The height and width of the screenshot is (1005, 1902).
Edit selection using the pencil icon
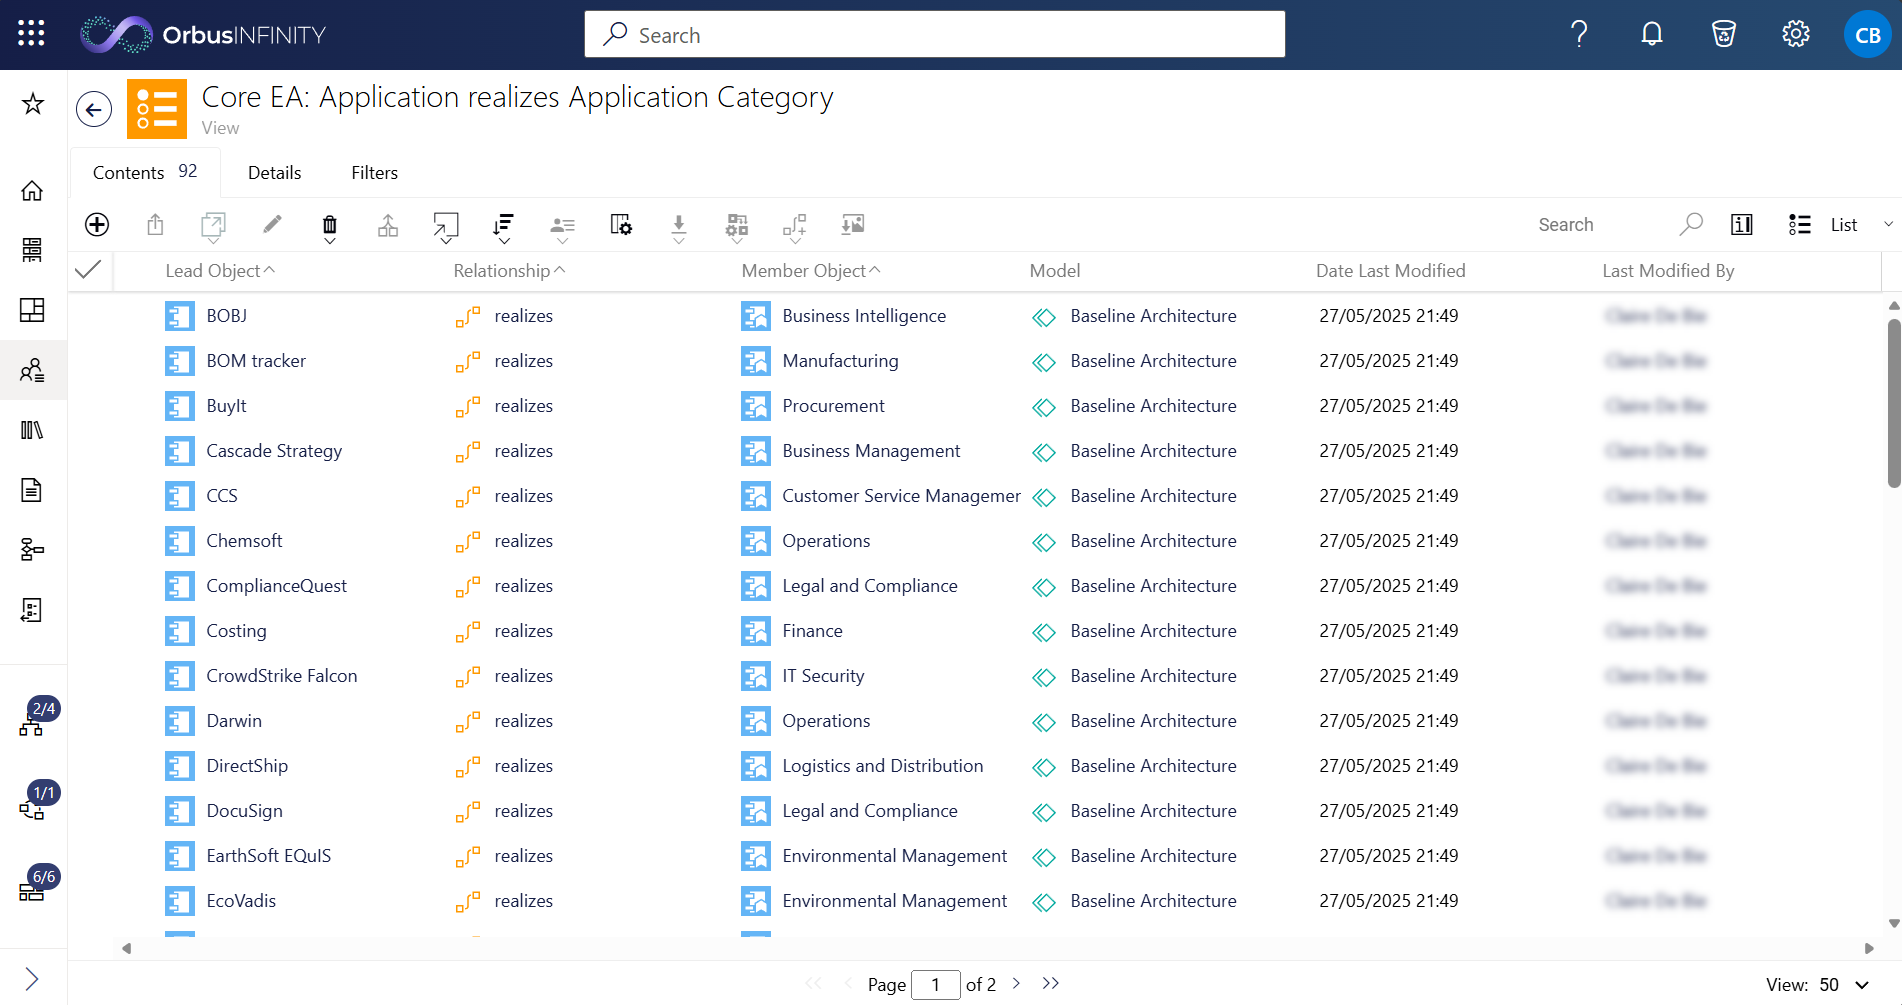271,225
